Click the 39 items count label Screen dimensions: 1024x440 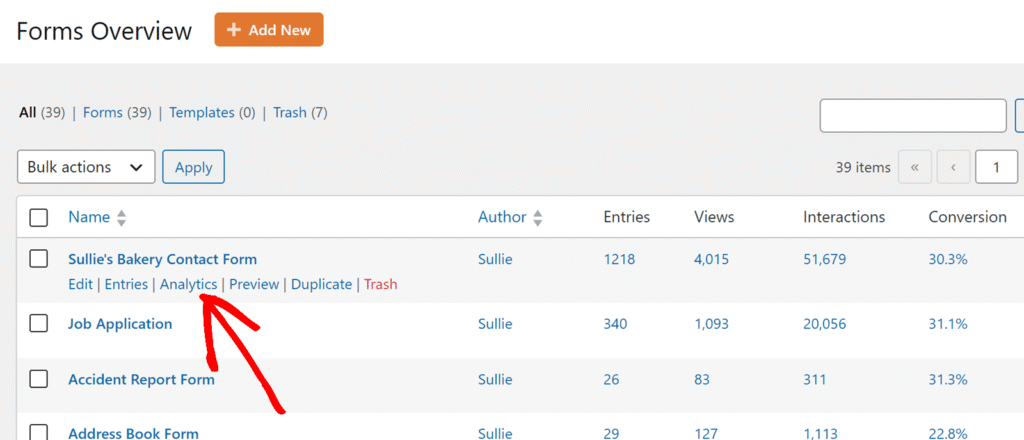[863, 167]
